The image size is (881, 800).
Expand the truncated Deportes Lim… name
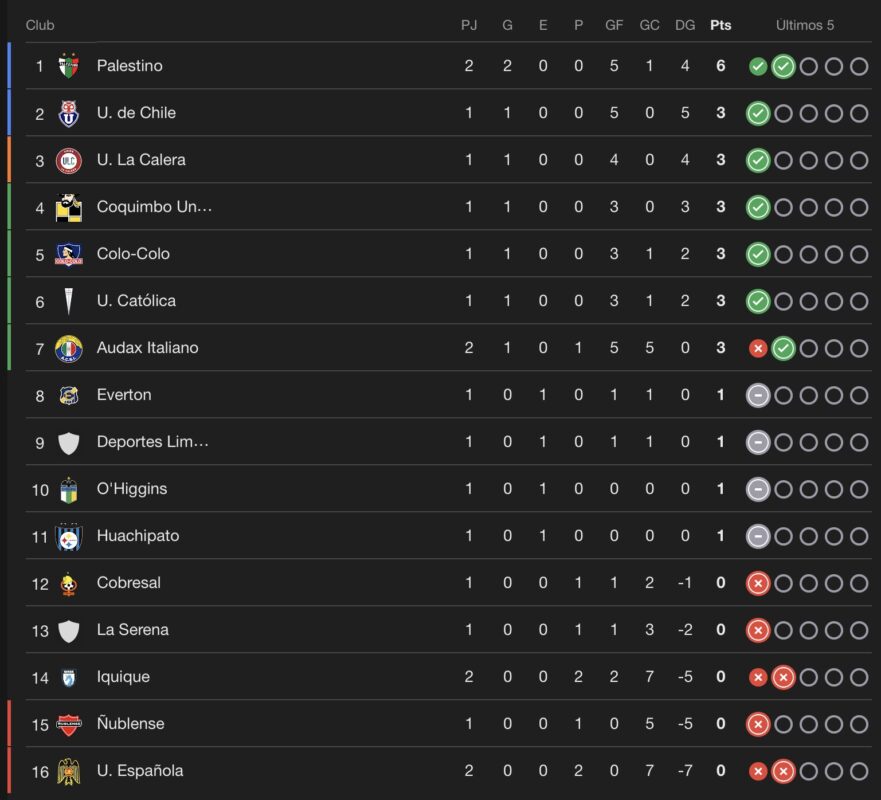coord(150,441)
